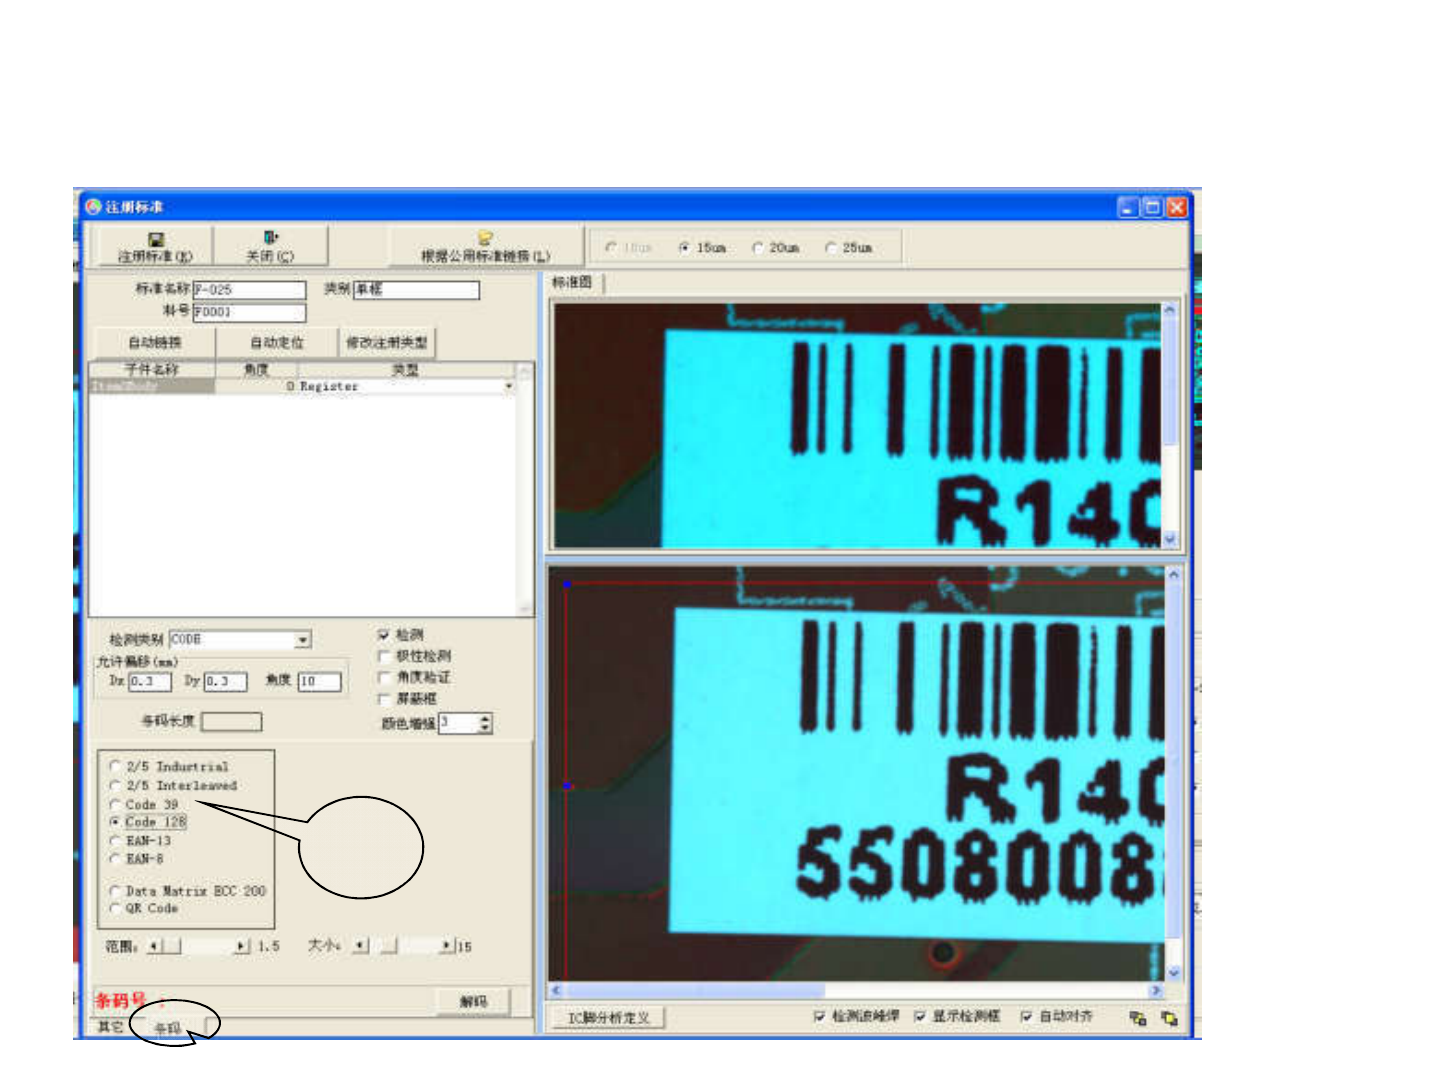Click the 大小 slider left arrow
The image size is (1433, 1075).
point(361,946)
